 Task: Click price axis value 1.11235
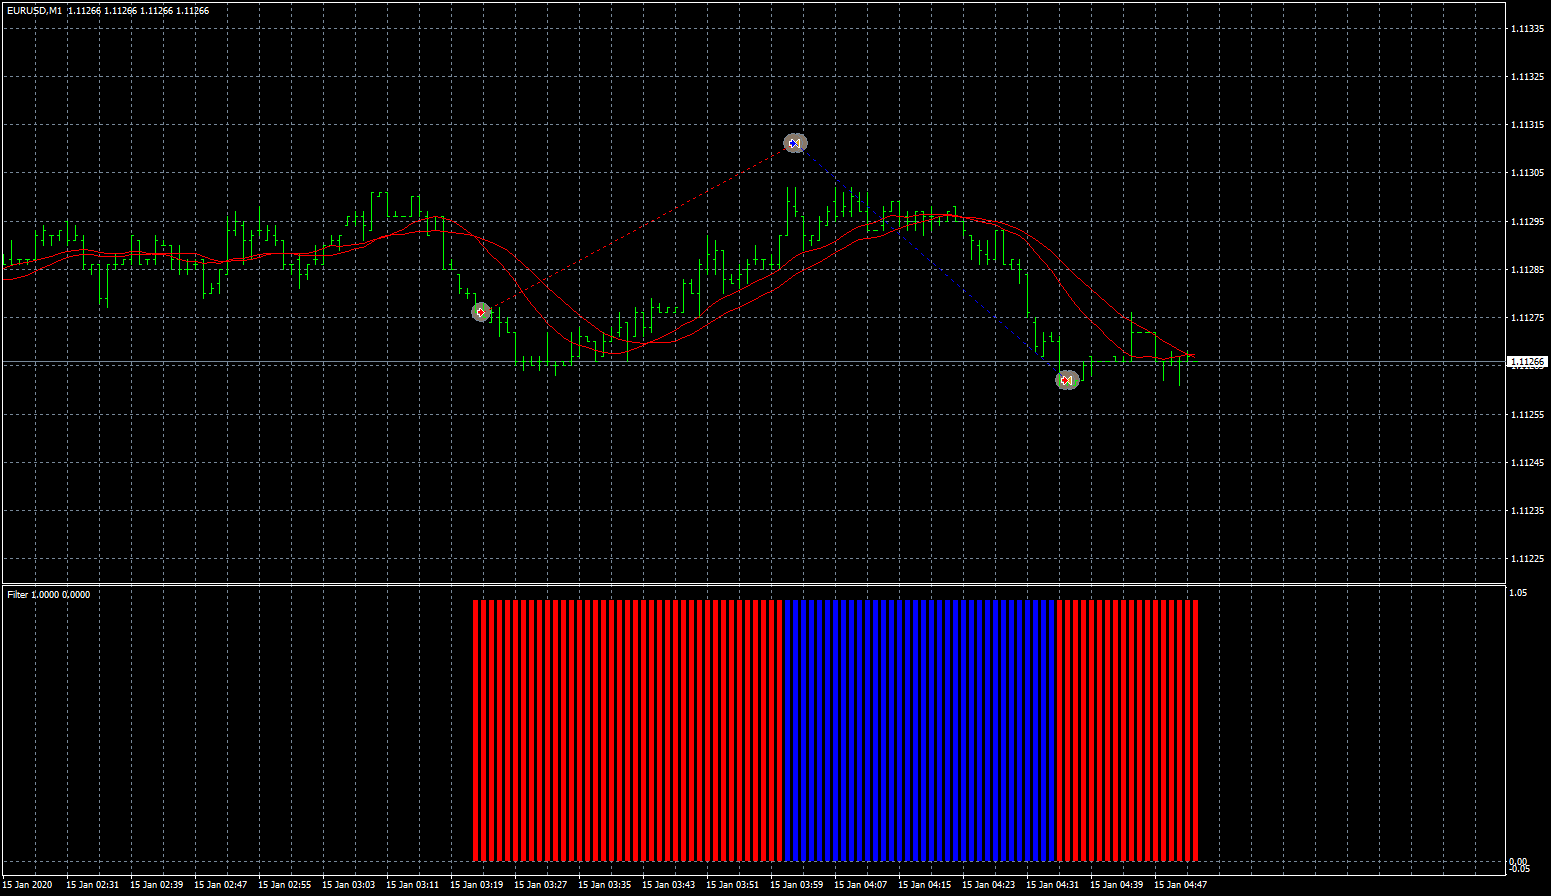click(1526, 510)
